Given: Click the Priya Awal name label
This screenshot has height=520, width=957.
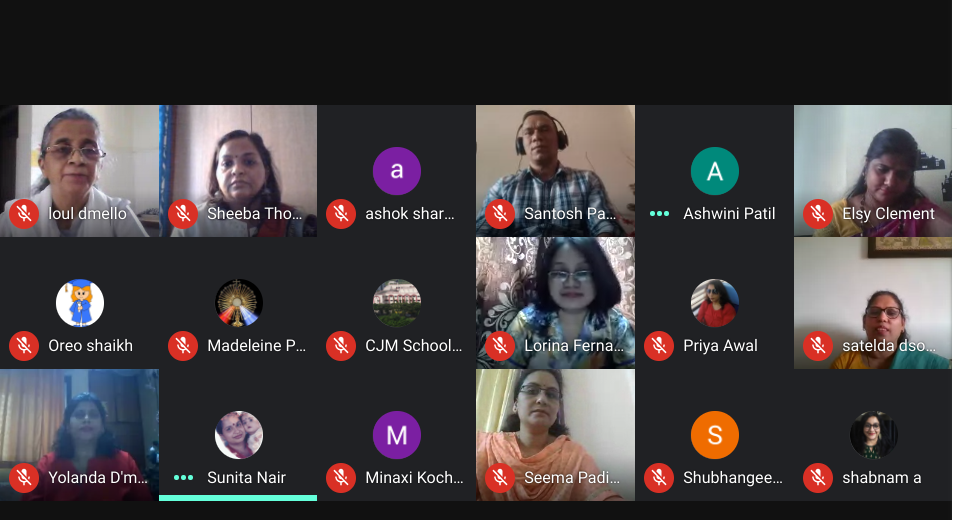Looking at the screenshot, I should click(720, 345).
